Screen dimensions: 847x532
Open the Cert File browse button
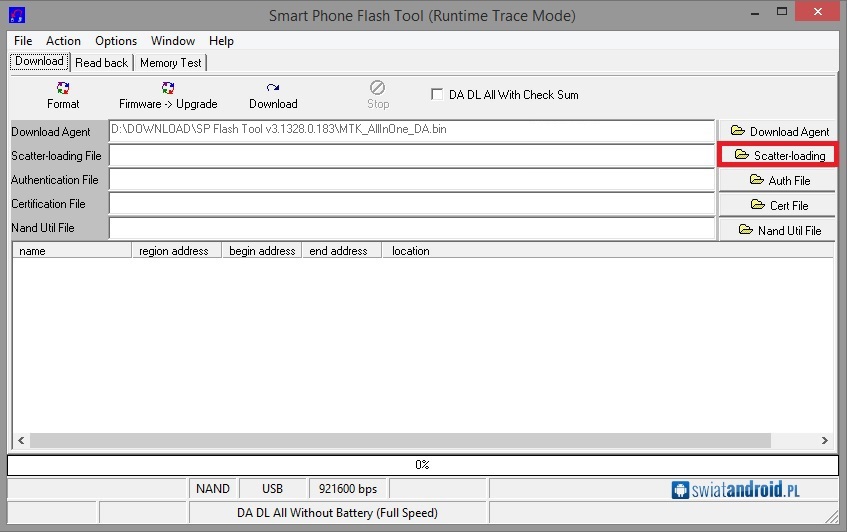(x=779, y=205)
